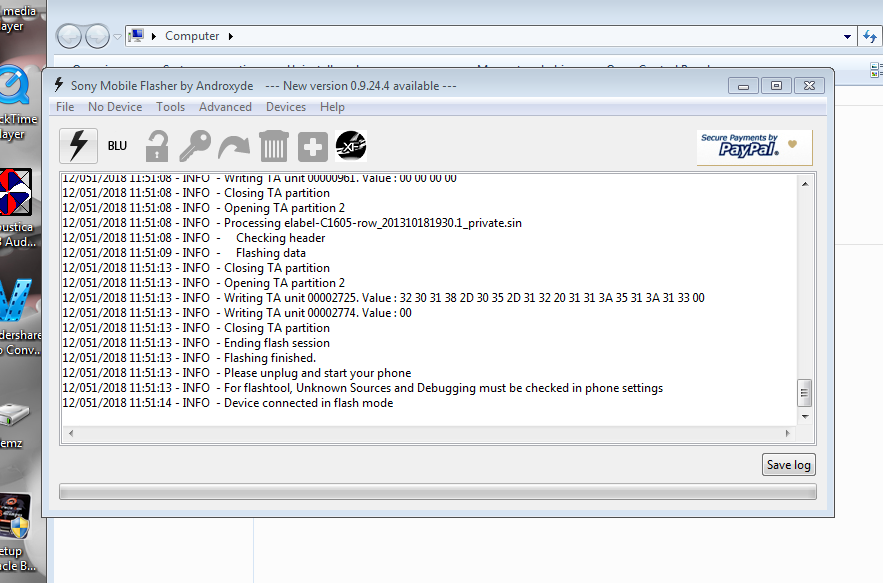This screenshot has width=883, height=583.
Task: Open the BLU bootloader unlock tool
Action: [117, 146]
